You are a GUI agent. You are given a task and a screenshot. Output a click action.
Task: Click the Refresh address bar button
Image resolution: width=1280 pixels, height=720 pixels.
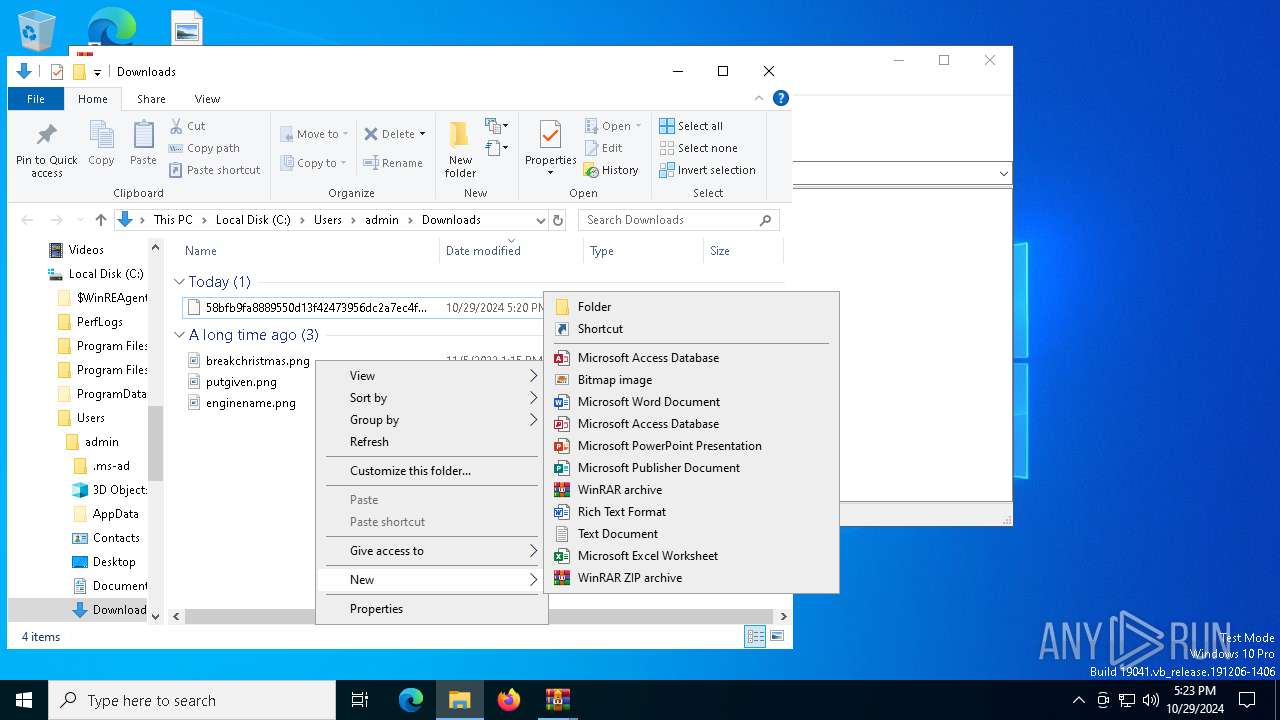pyautogui.click(x=558, y=220)
